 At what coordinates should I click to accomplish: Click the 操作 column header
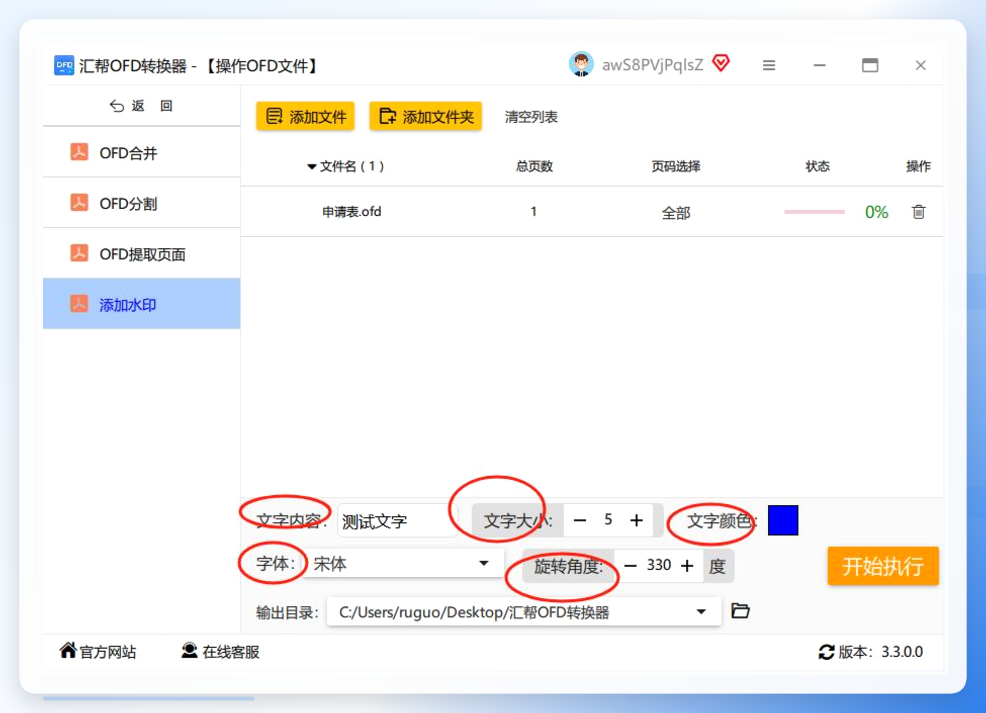click(x=918, y=167)
